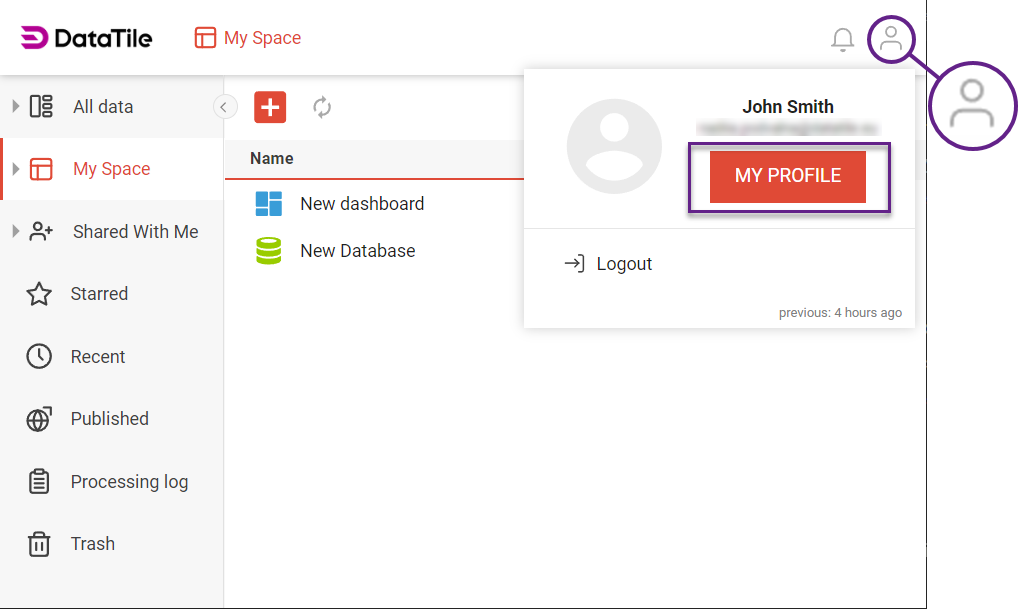Click the refresh icon in the toolbar

point(322,107)
